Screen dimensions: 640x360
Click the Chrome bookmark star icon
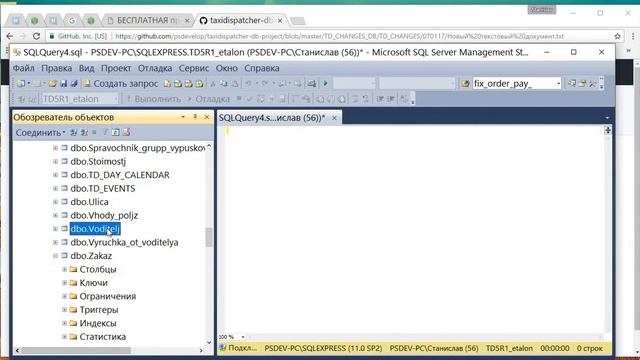pyautogui.click(x=617, y=36)
